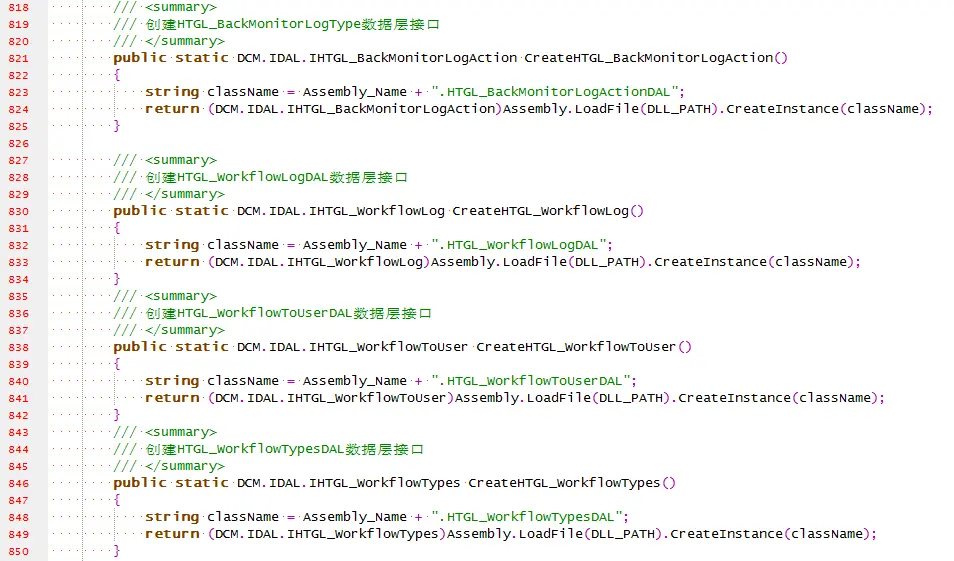954x561 pixels.
Task: Click line number 821 in the gutter
Action: click(x=18, y=58)
